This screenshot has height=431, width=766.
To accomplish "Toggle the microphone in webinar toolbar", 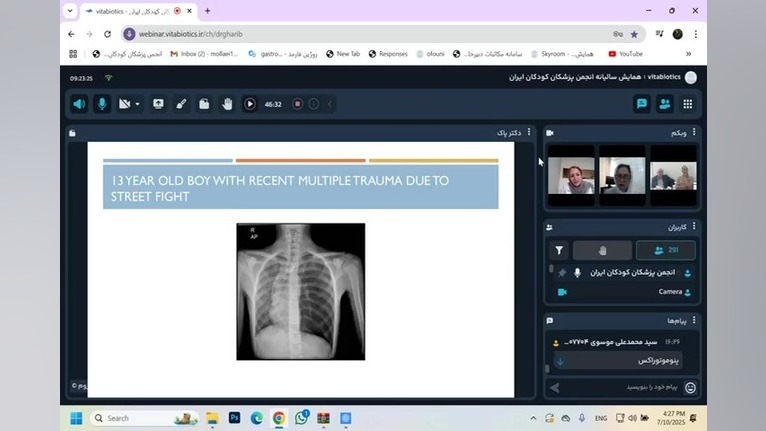I will click(102, 104).
